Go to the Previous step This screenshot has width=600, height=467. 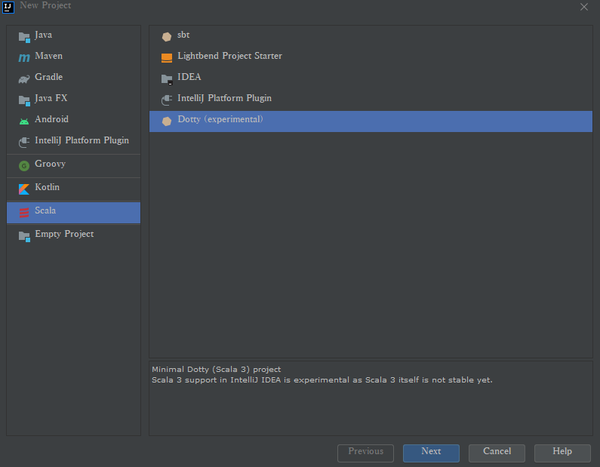365,453
